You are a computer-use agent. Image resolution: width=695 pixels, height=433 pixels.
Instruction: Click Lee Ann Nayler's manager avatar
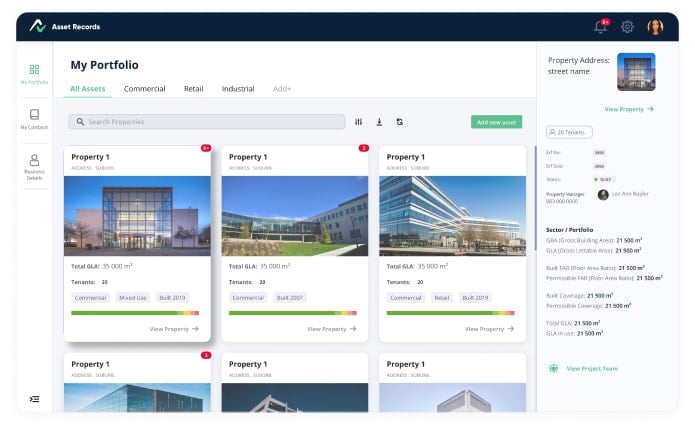[x=603, y=195]
